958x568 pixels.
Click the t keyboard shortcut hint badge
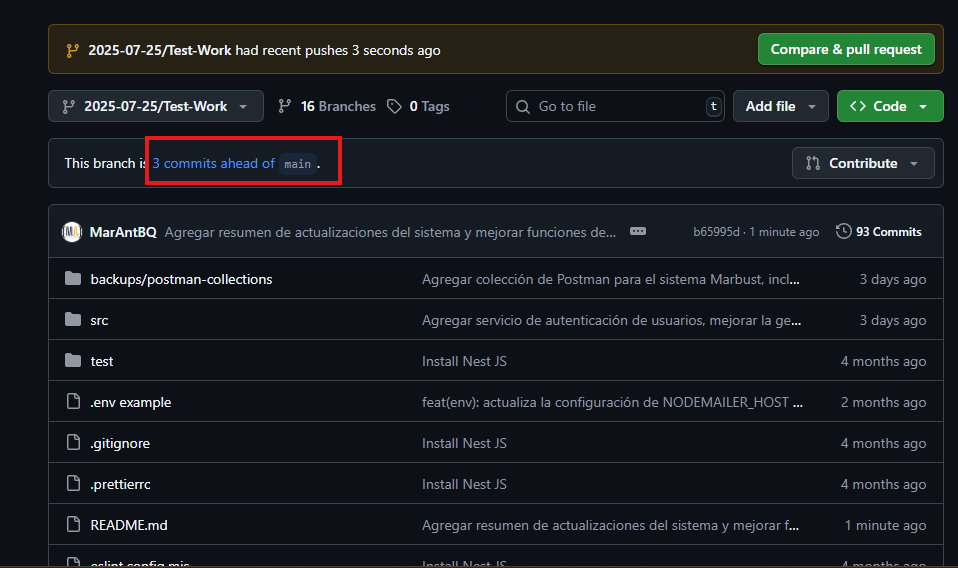[713, 106]
